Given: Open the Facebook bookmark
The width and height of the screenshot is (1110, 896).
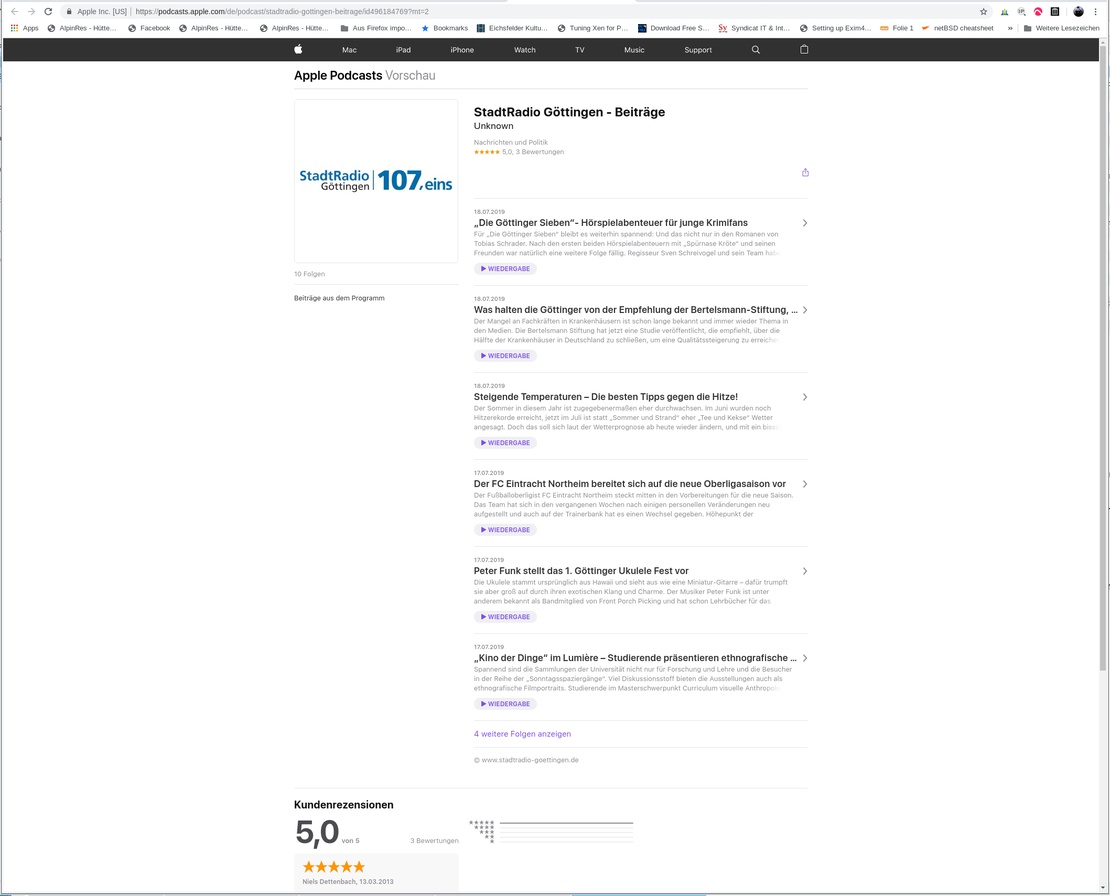Looking at the screenshot, I should point(149,28).
